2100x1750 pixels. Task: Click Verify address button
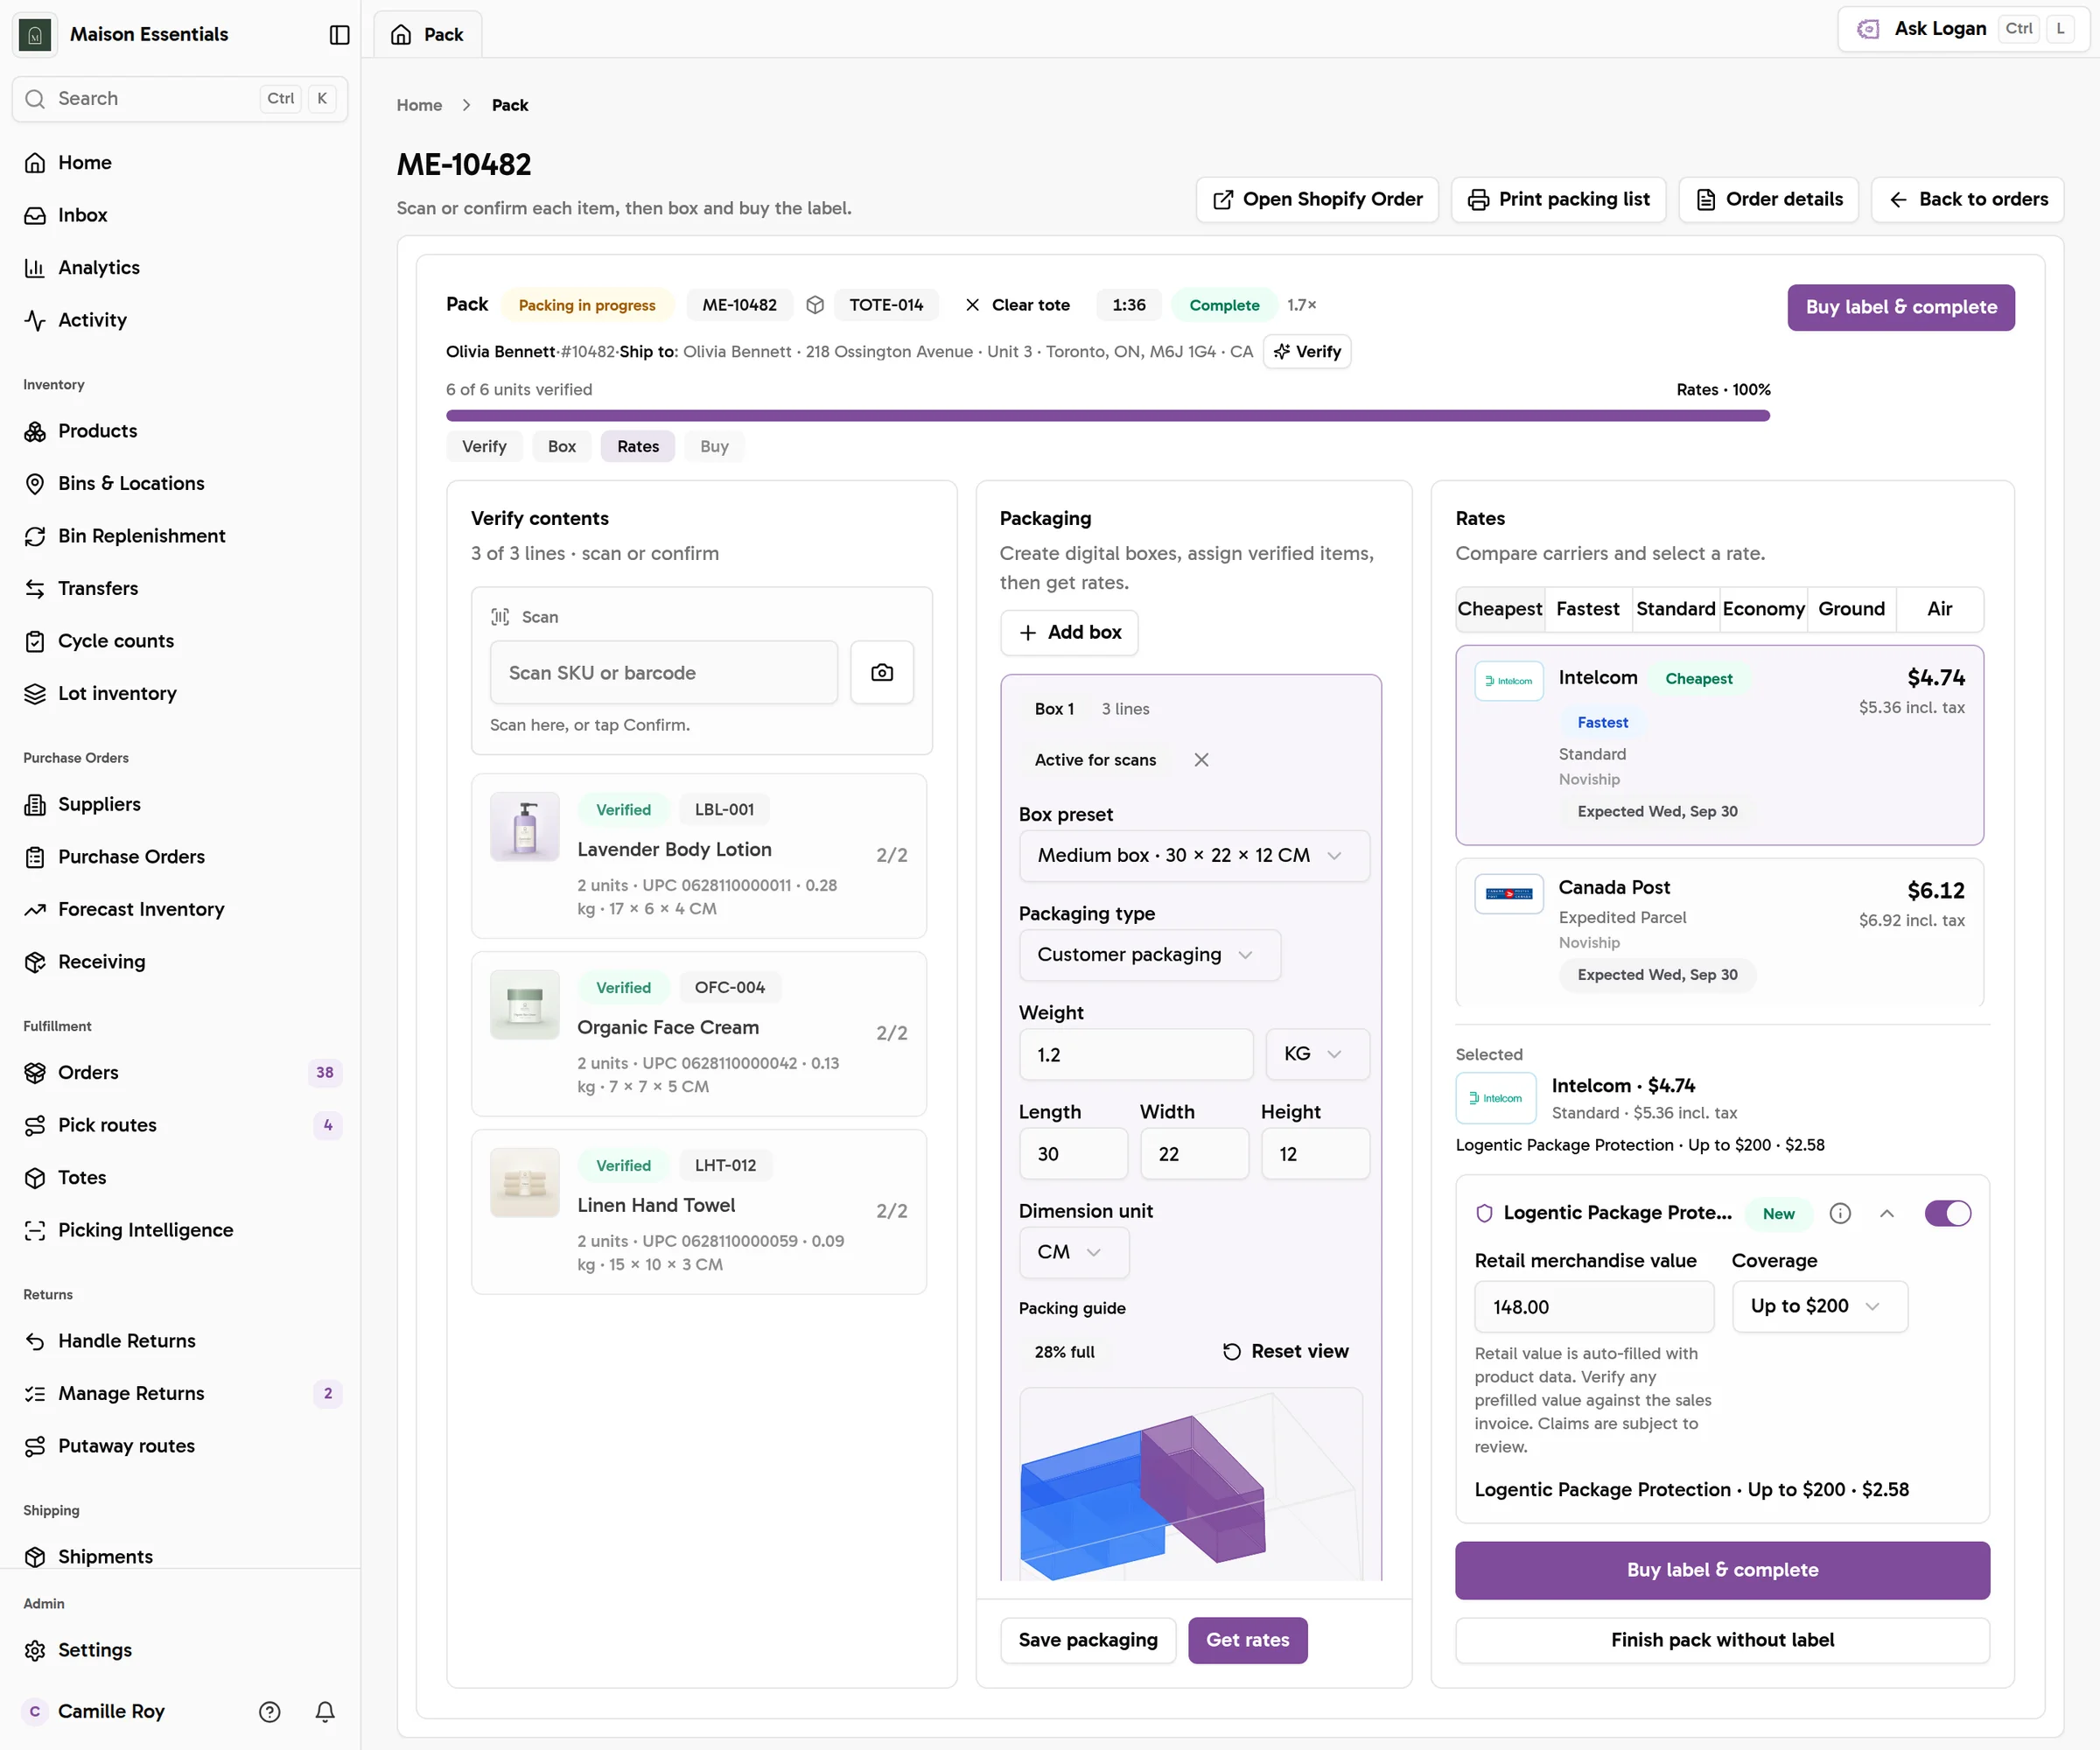(x=1307, y=351)
